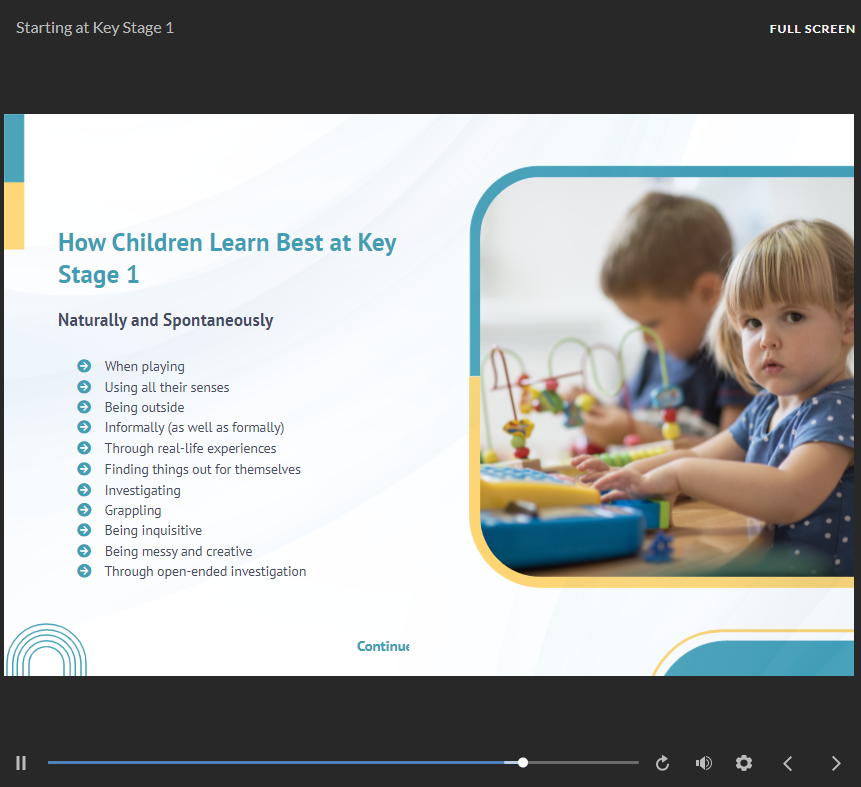Viewport: 861px width, 787px height.
Task: Mute the audio volume
Action: pyautogui.click(x=703, y=763)
